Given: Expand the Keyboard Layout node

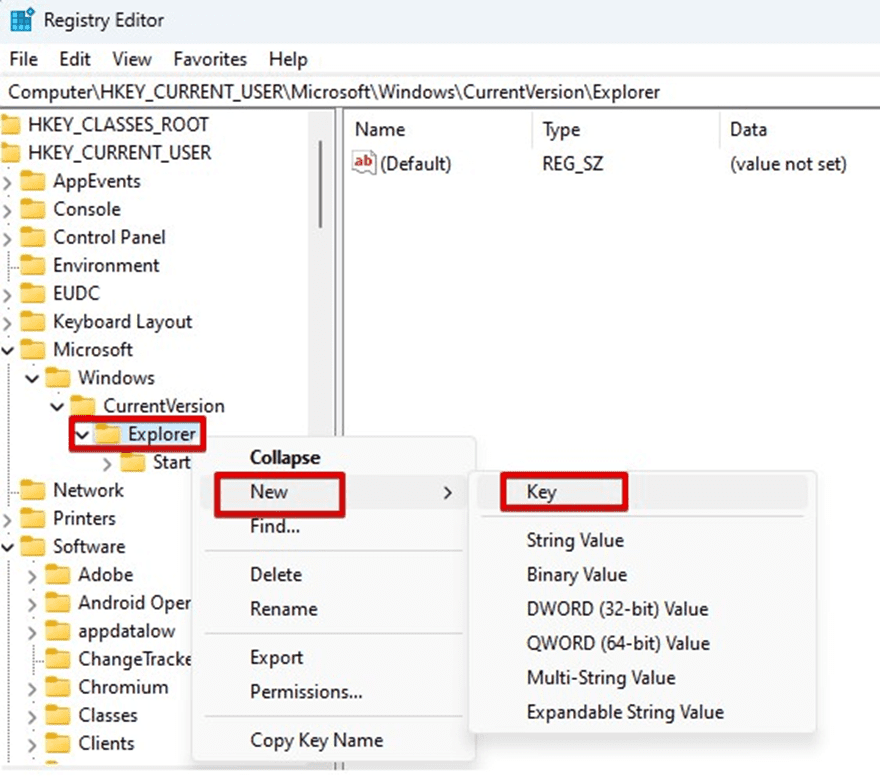Looking at the screenshot, I should pos(9,322).
